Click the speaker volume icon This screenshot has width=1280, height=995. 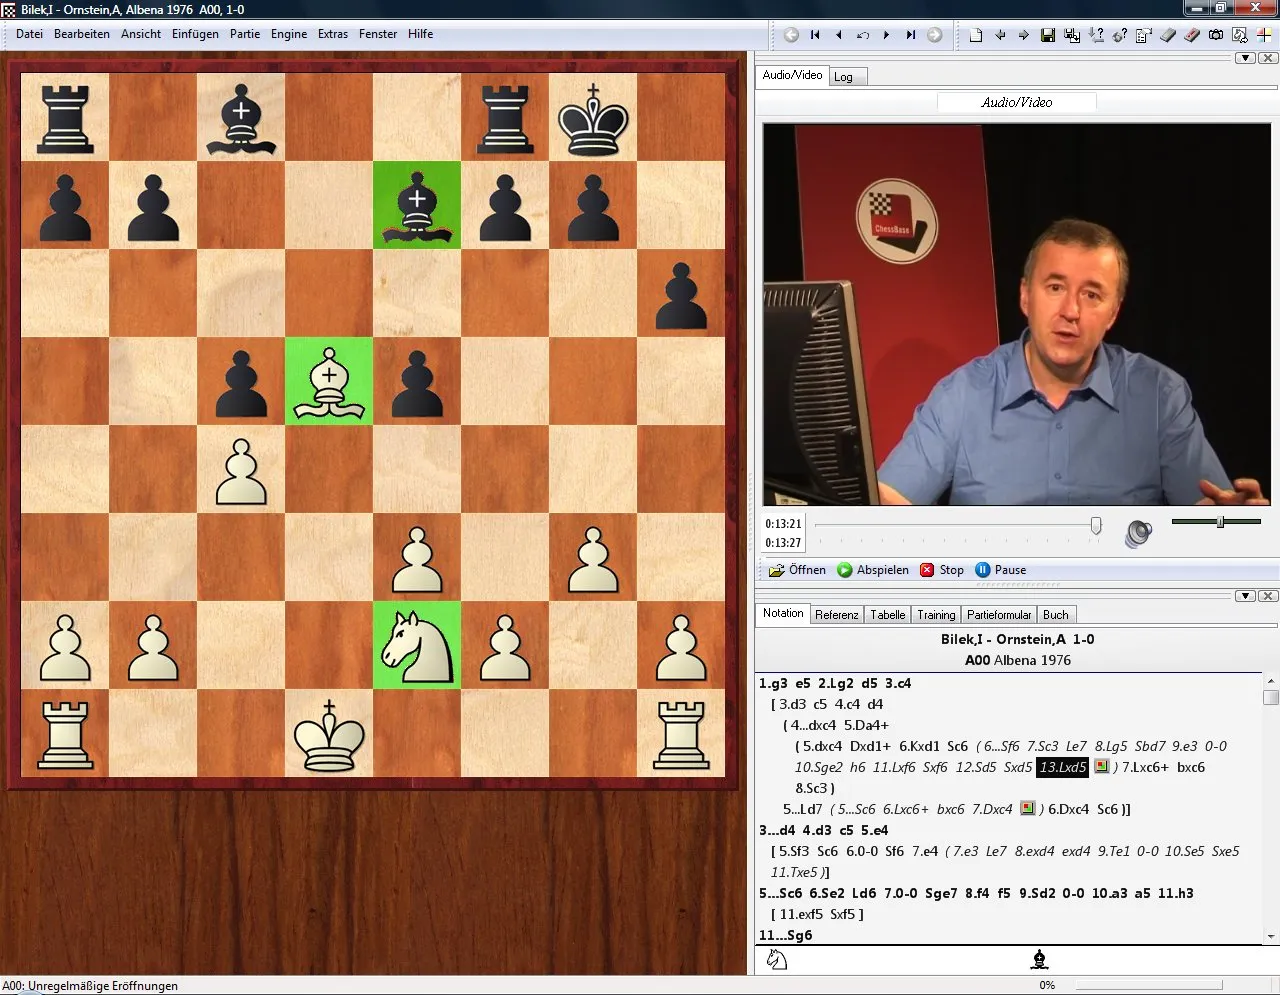[x=1138, y=533]
